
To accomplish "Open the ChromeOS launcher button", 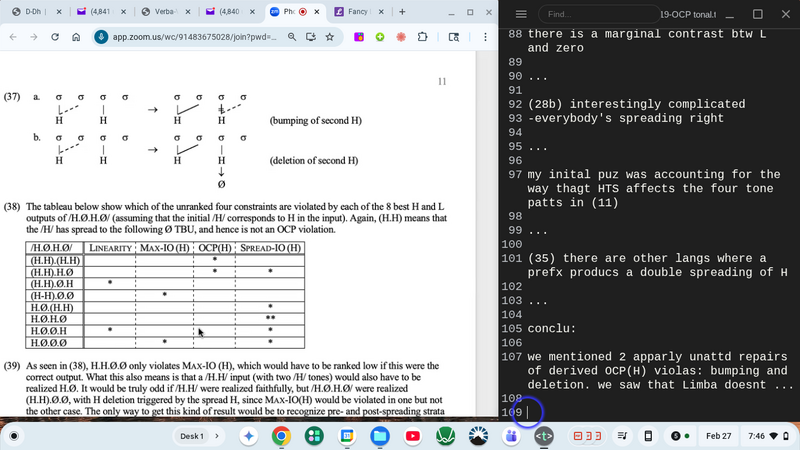I will pyautogui.click(x=14, y=436).
